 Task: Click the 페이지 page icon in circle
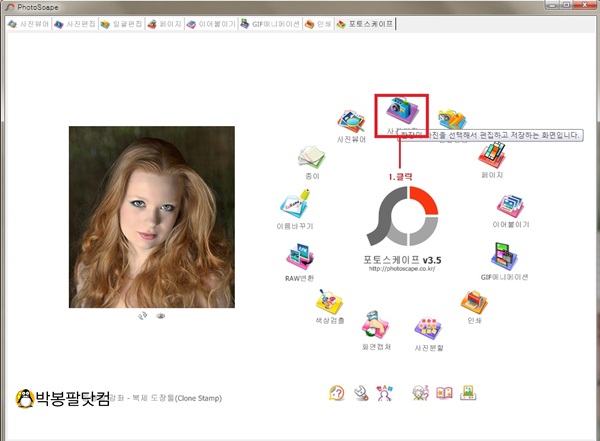click(x=492, y=154)
